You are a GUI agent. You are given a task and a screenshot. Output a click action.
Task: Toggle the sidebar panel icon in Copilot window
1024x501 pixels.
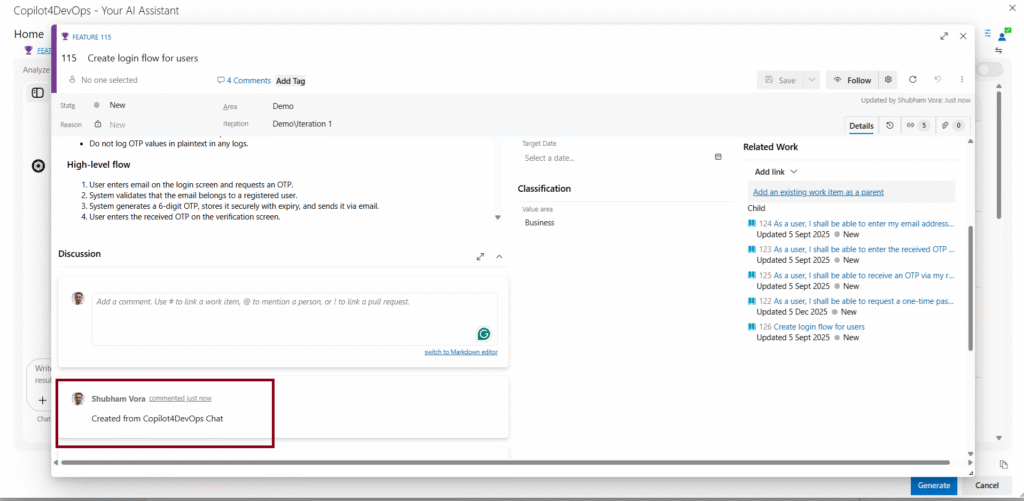tap(38, 93)
